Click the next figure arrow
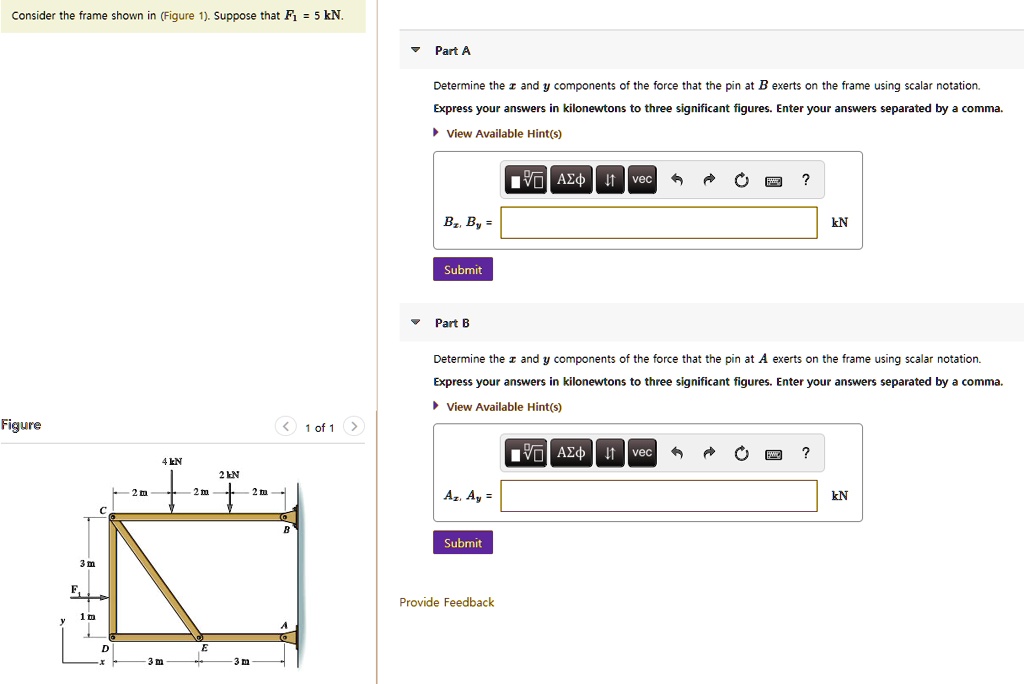1024x684 pixels. (354, 425)
